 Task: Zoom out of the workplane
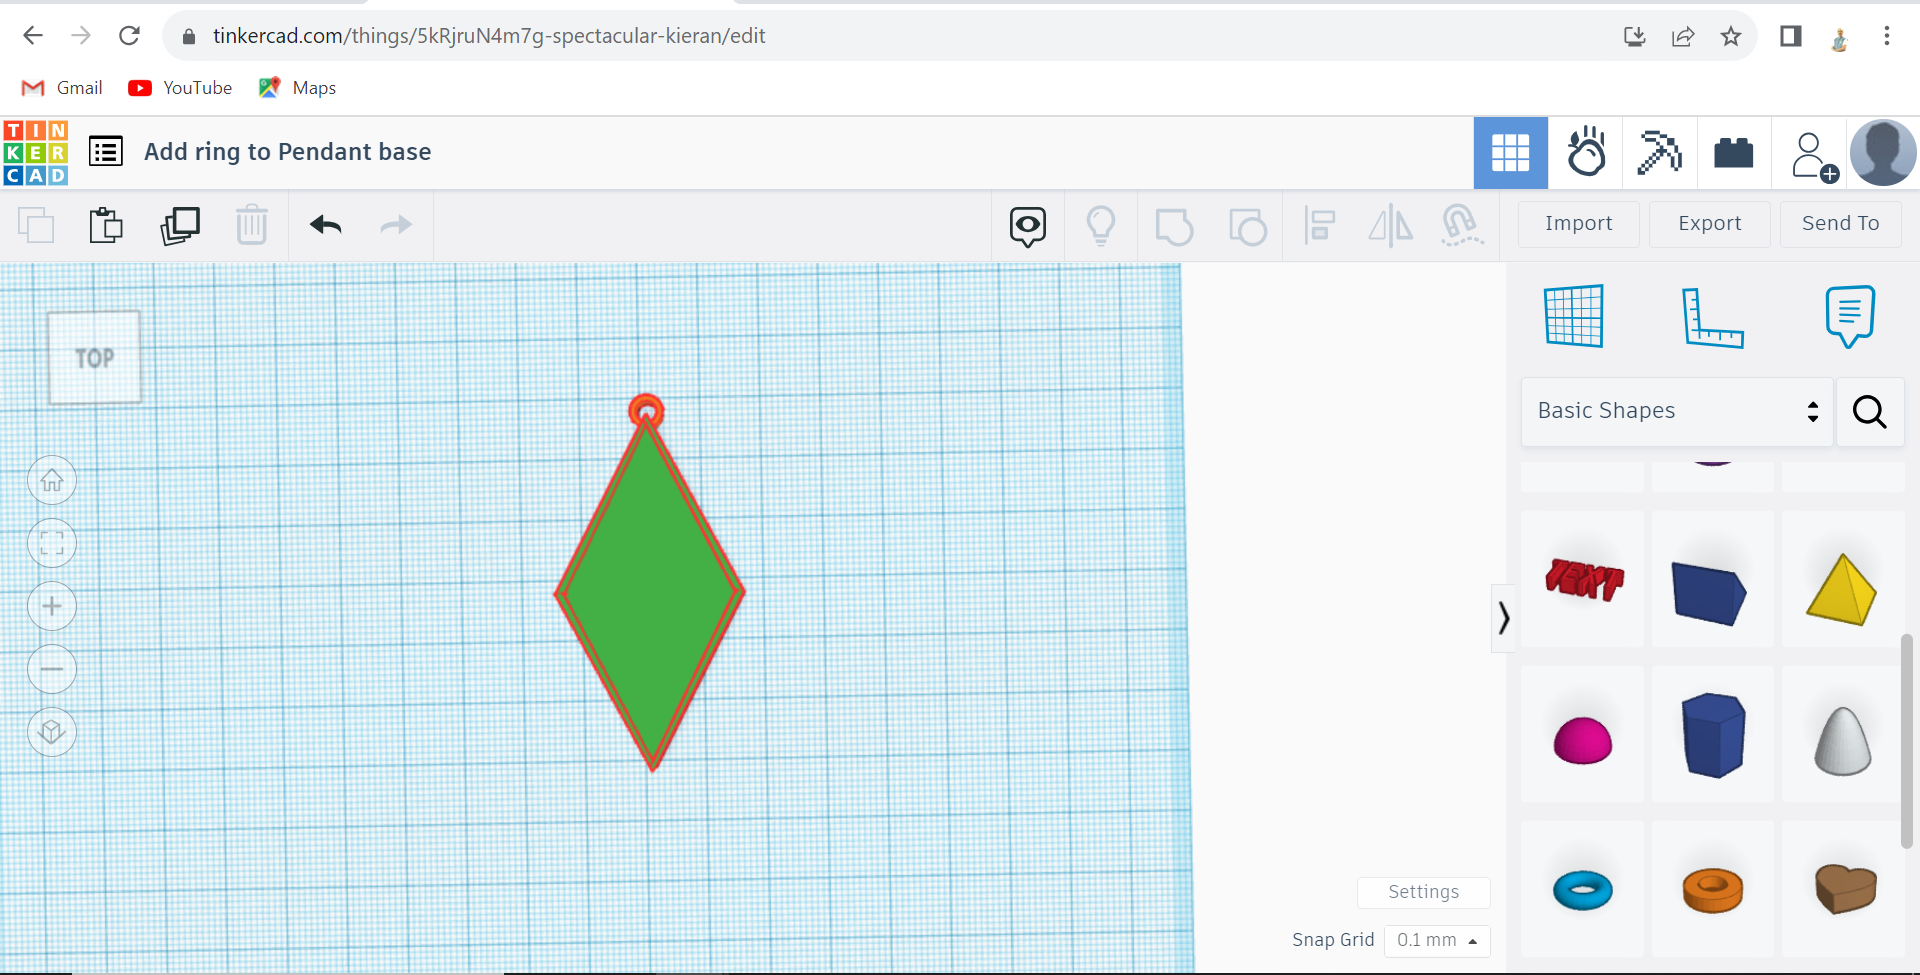[x=52, y=669]
